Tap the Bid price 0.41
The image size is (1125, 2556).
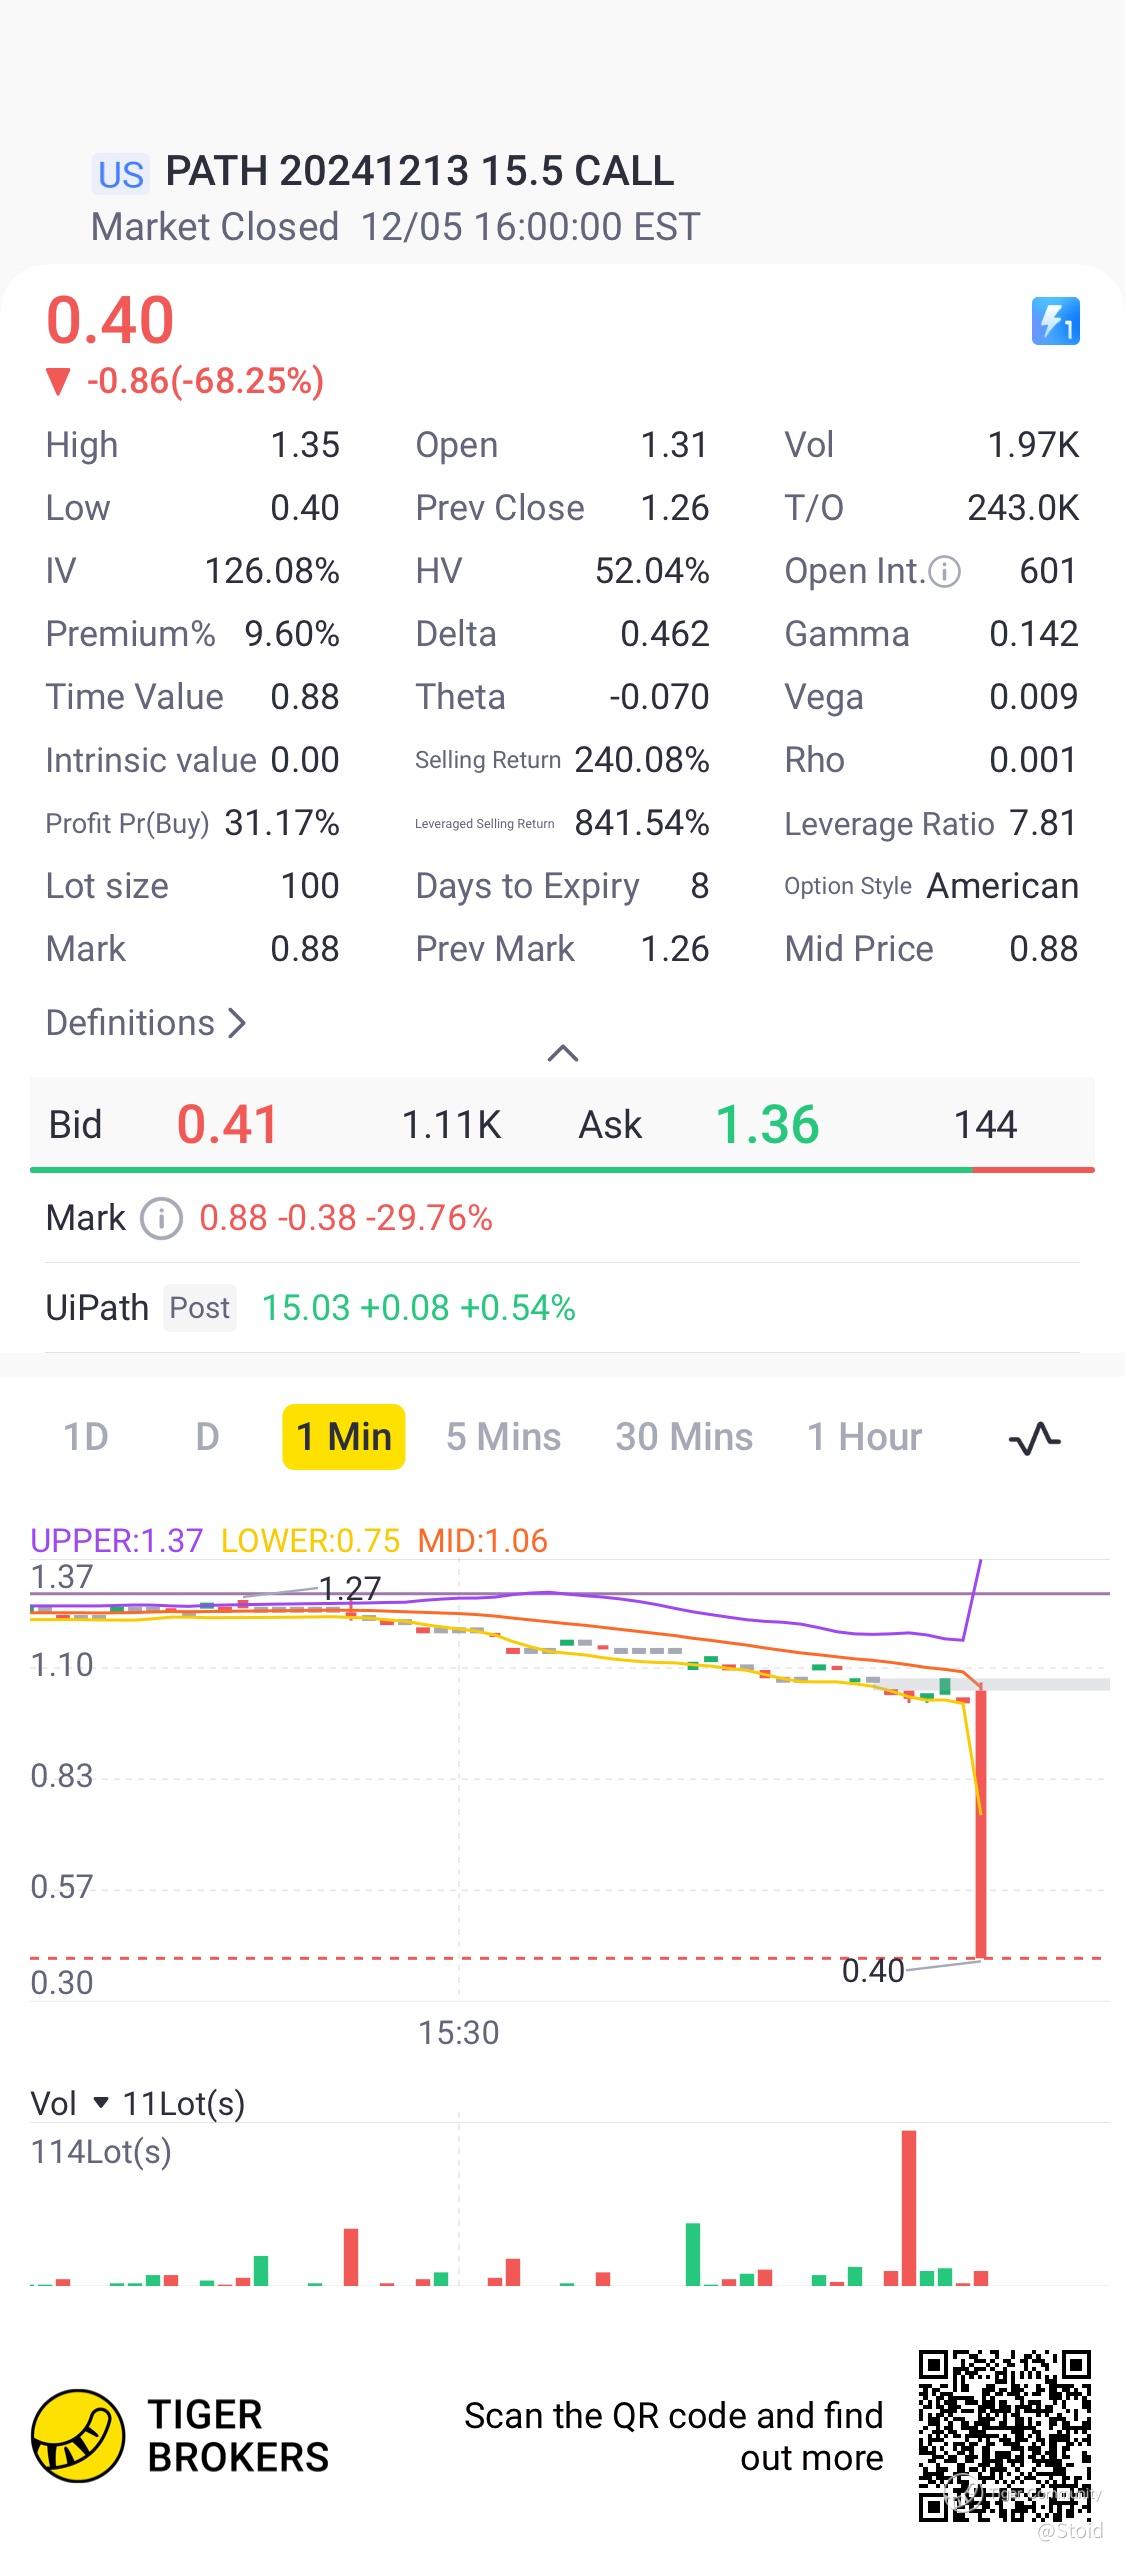tap(227, 1124)
